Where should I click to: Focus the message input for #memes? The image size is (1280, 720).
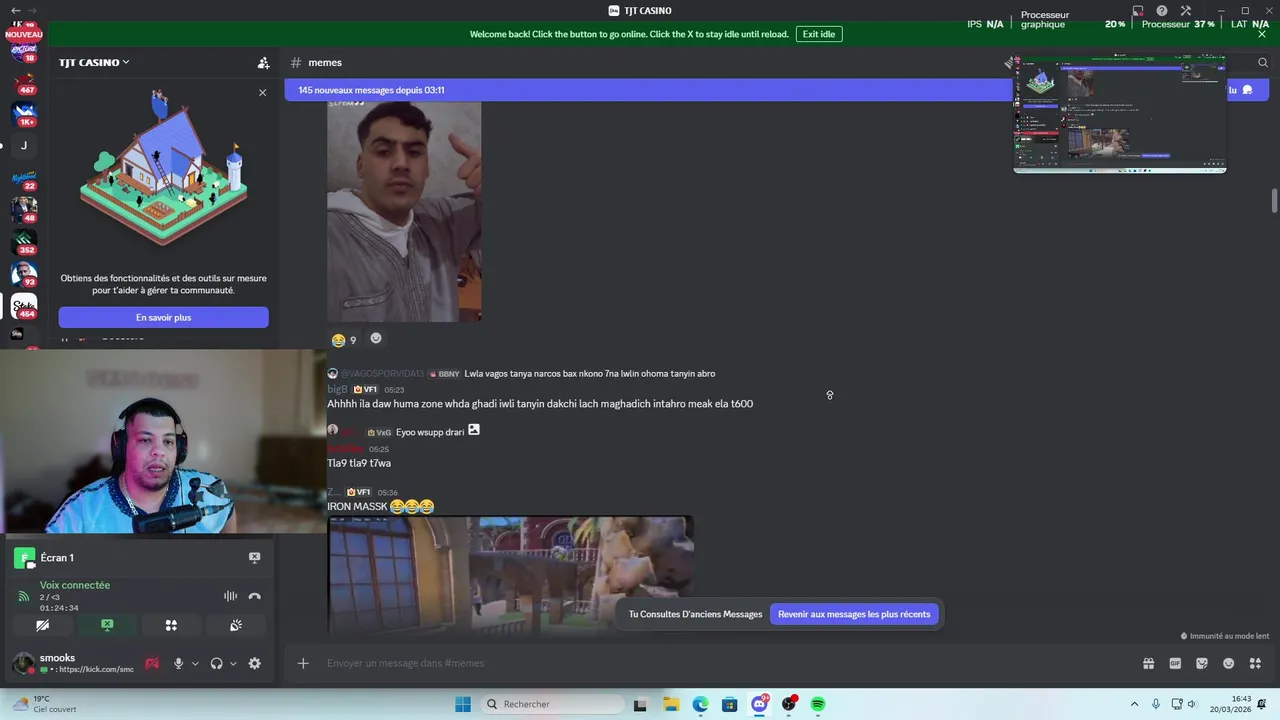(x=725, y=663)
